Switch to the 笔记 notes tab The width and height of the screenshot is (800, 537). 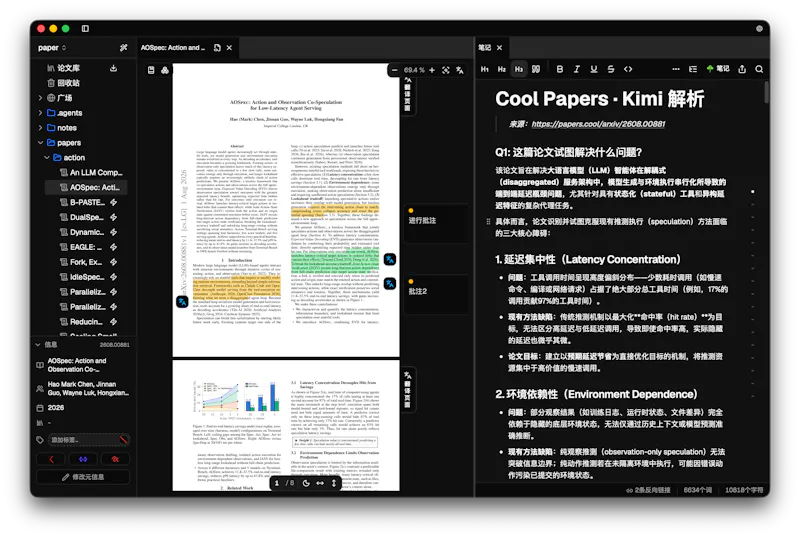[485, 47]
